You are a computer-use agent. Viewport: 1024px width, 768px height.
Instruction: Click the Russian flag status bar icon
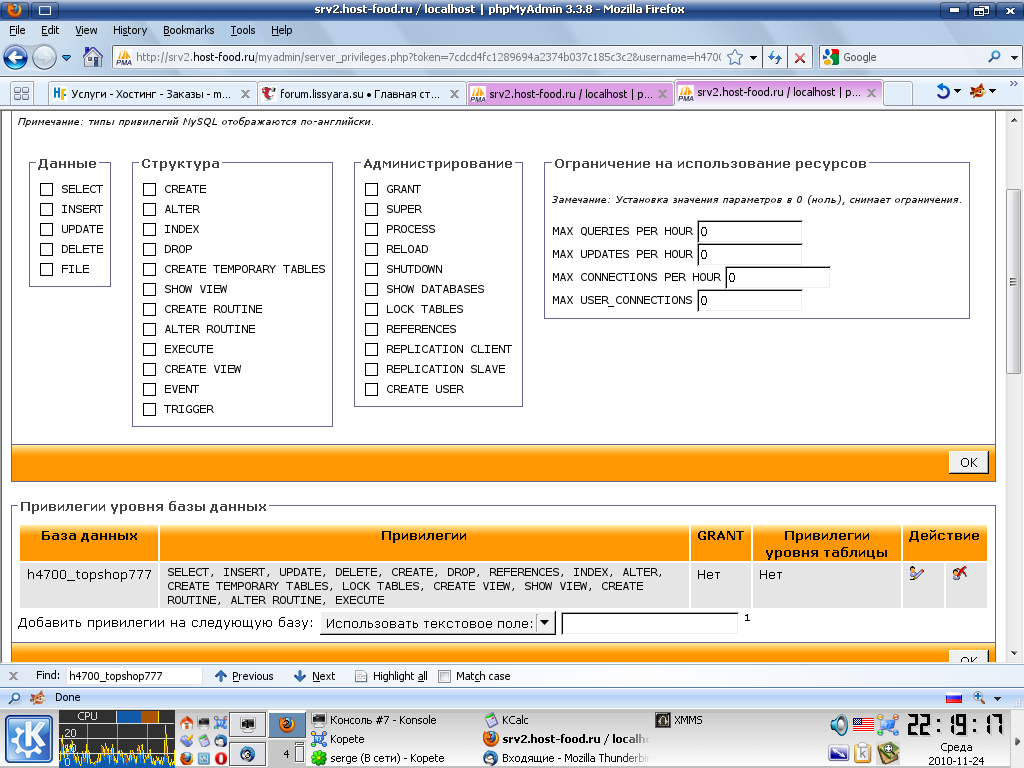[954, 697]
